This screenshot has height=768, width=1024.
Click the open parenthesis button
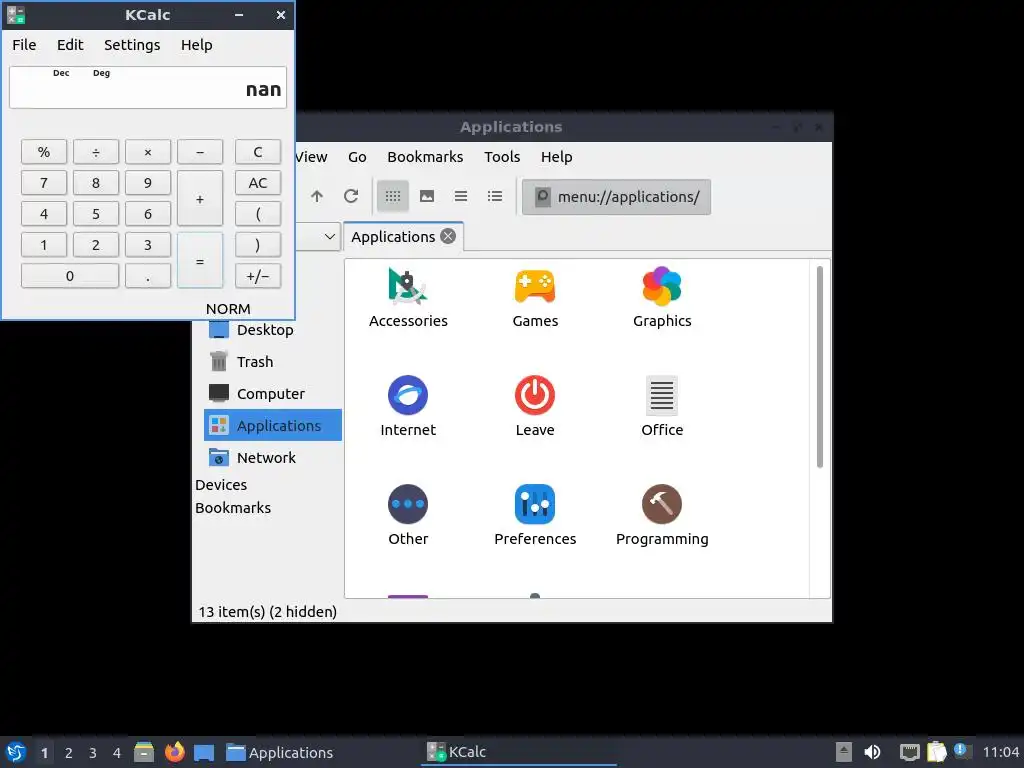coord(258,214)
